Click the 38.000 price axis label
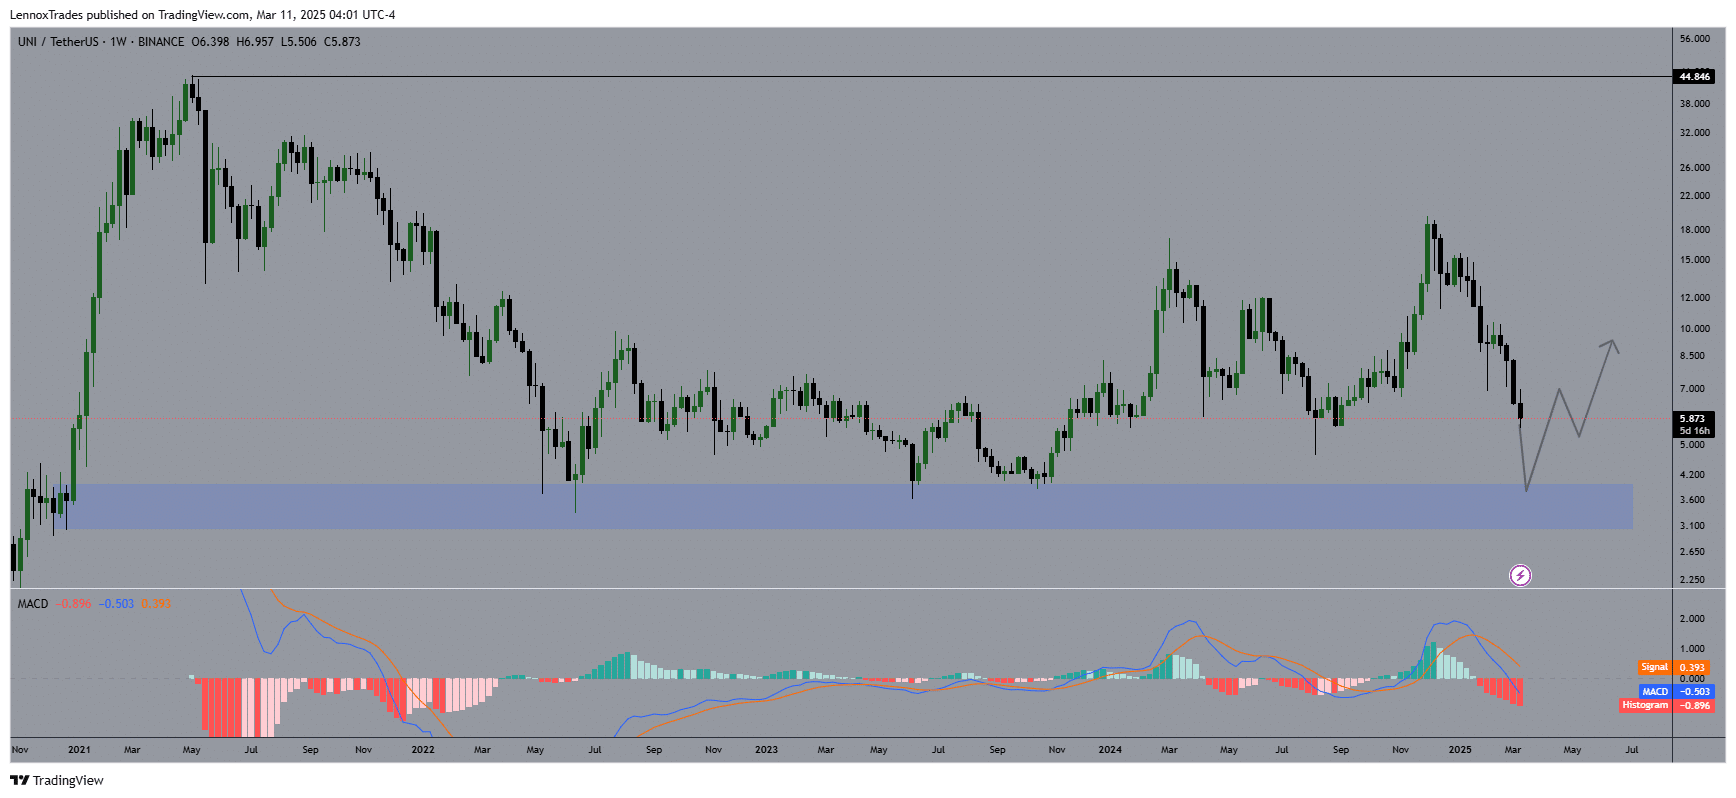Viewport: 1736px width, 798px height. [1695, 104]
